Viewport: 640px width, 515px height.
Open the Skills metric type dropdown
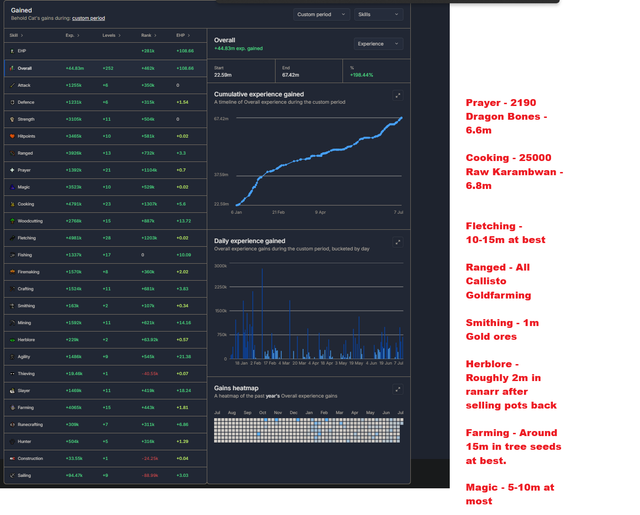coord(378,14)
